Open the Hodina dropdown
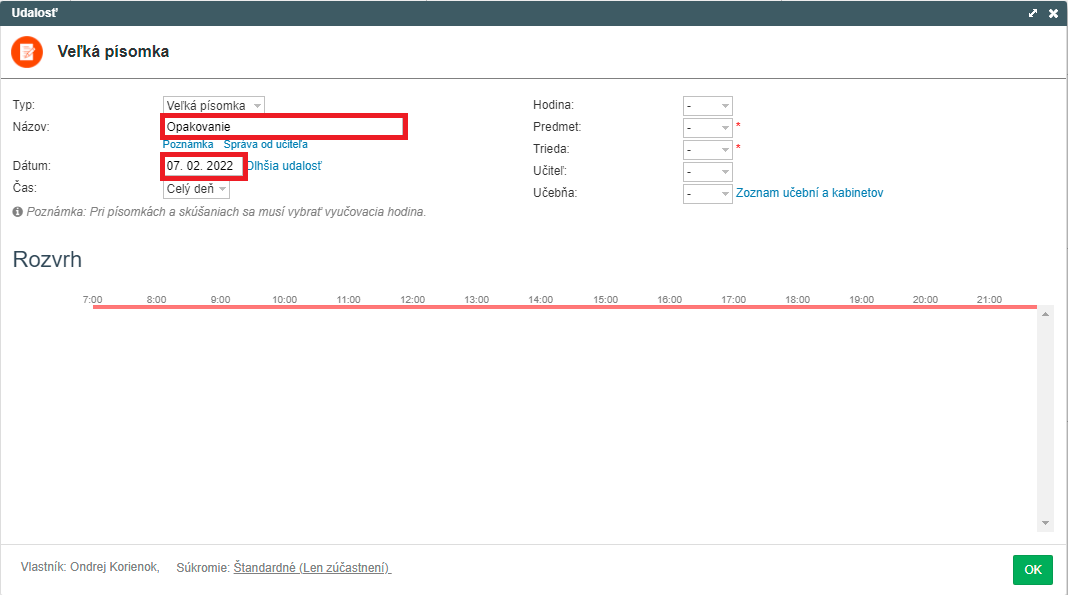Viewport: 1068px width, 595px height. point(708,106)
